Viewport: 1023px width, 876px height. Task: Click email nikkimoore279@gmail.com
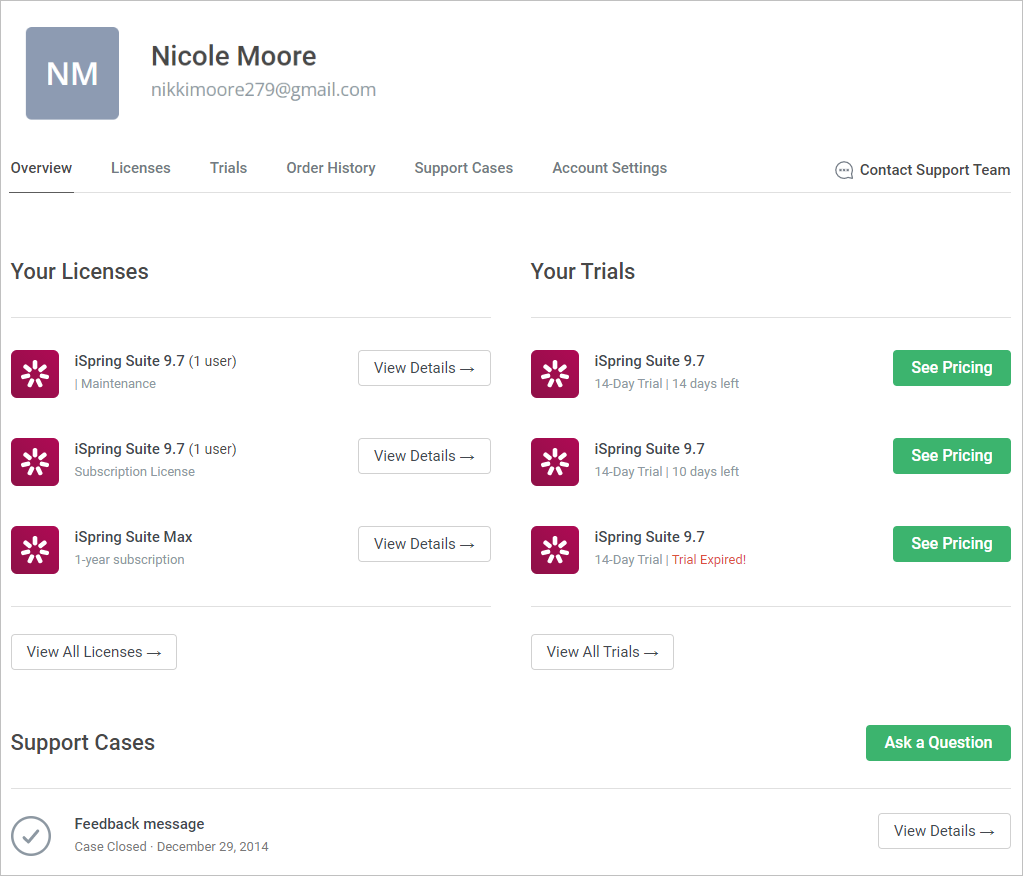click(x=264, y=89)
